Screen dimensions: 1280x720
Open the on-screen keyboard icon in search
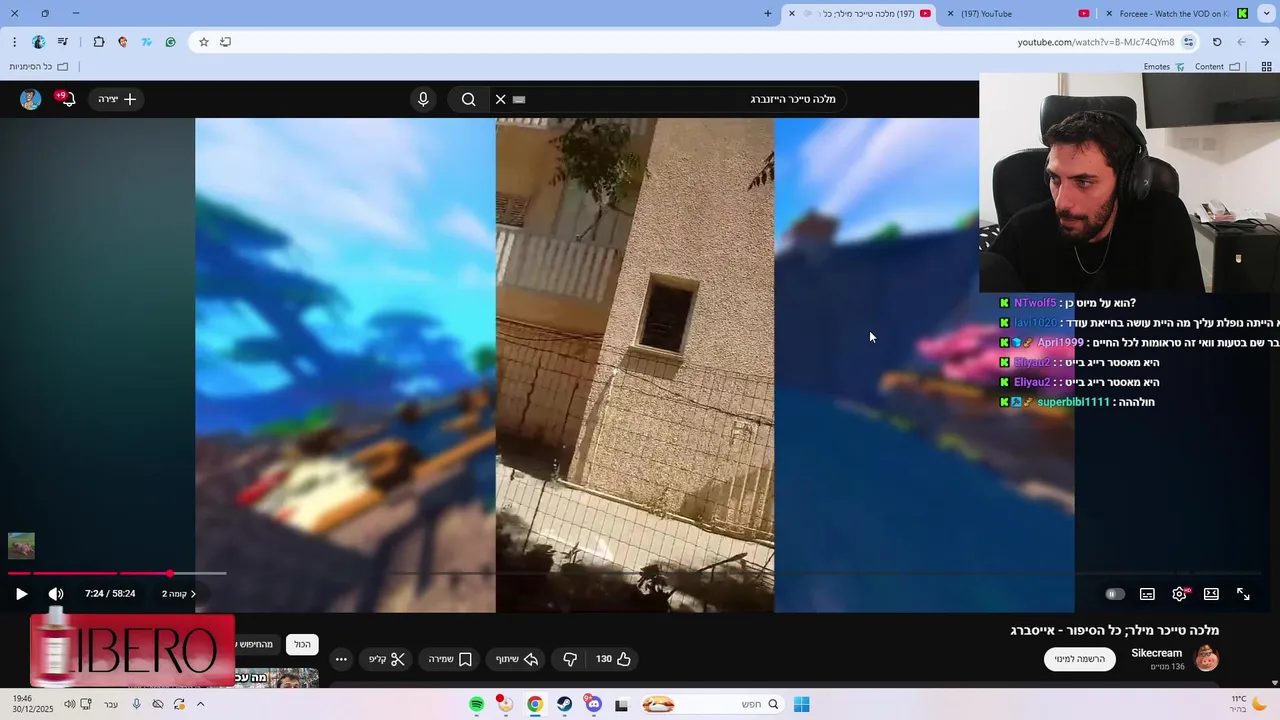(x=519, y=99)
